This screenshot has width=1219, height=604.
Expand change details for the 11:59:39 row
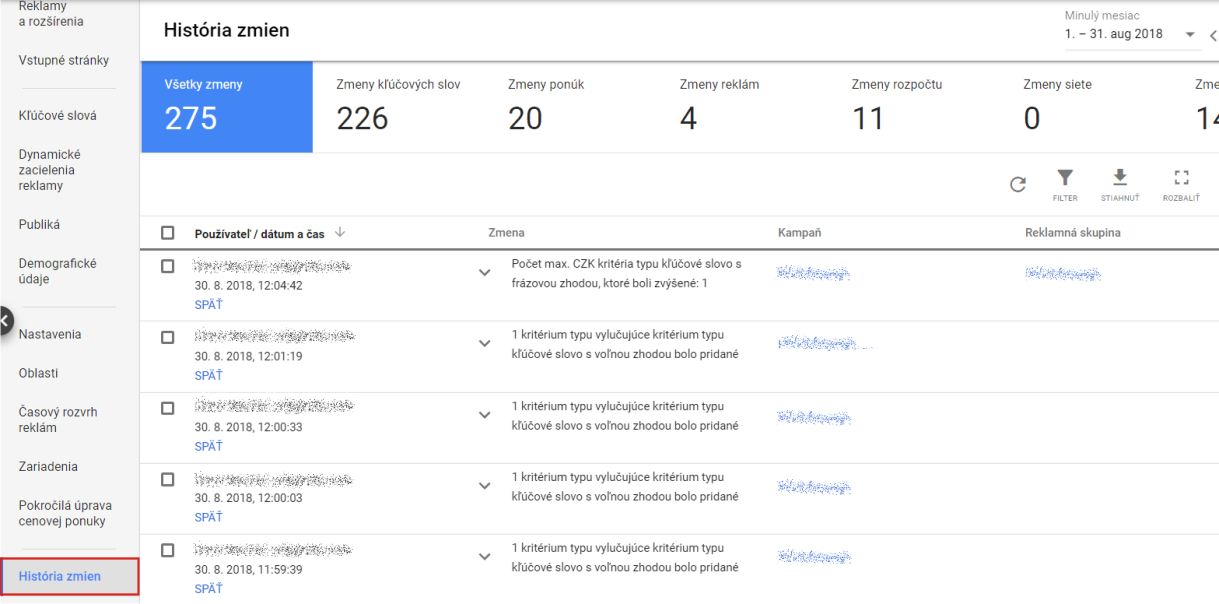pyautogui.click(x=485, y=557)
